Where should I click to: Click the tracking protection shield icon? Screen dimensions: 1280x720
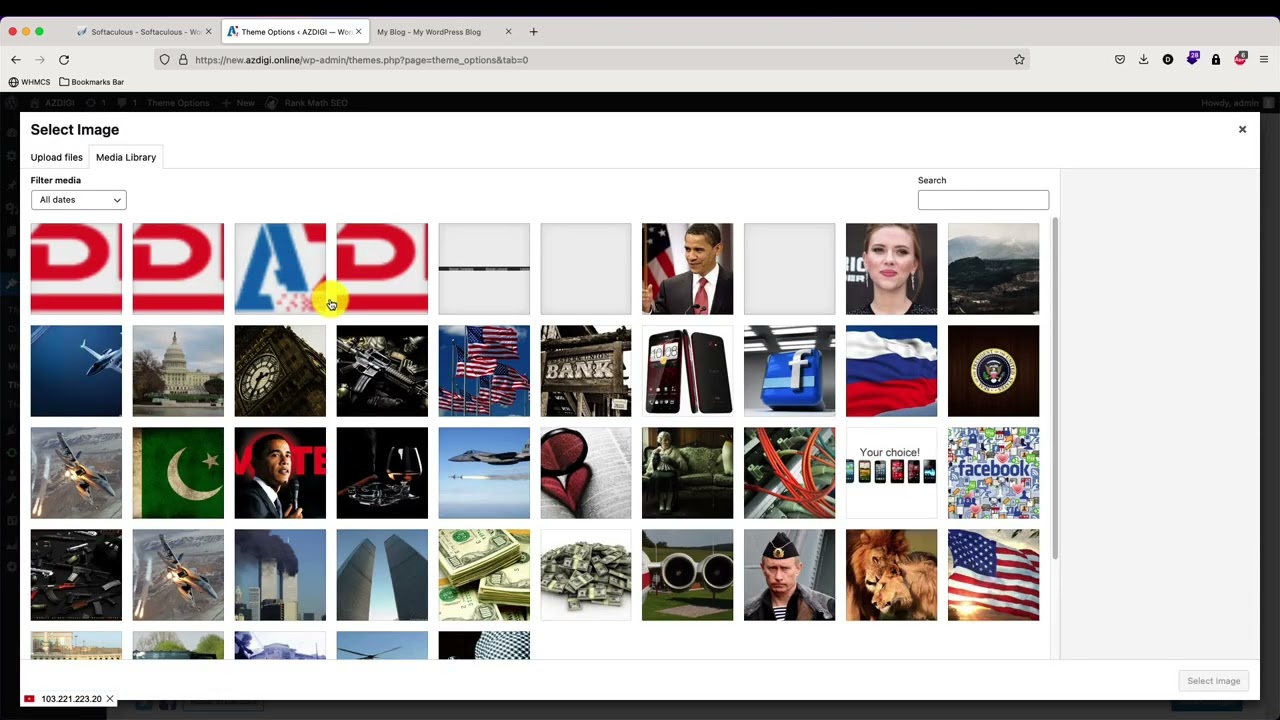pos(165,60)
